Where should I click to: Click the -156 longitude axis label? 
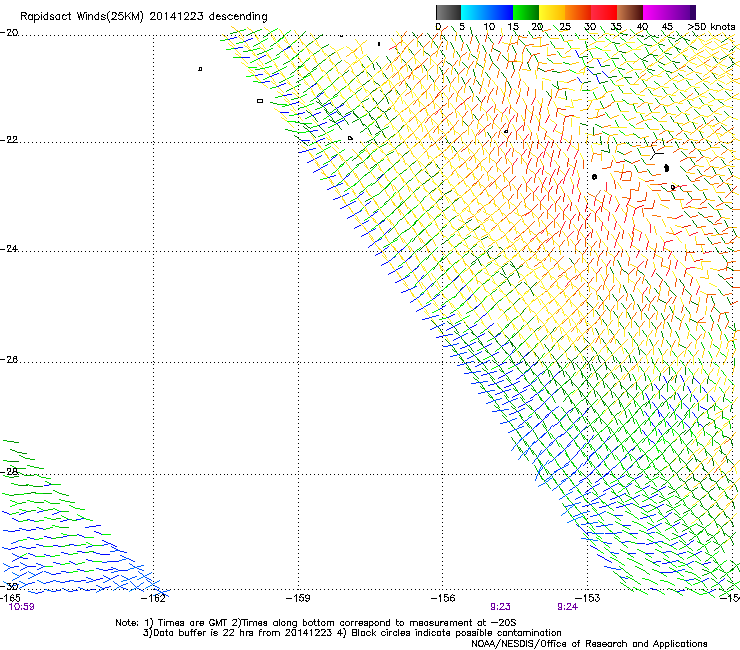point(443,598)
